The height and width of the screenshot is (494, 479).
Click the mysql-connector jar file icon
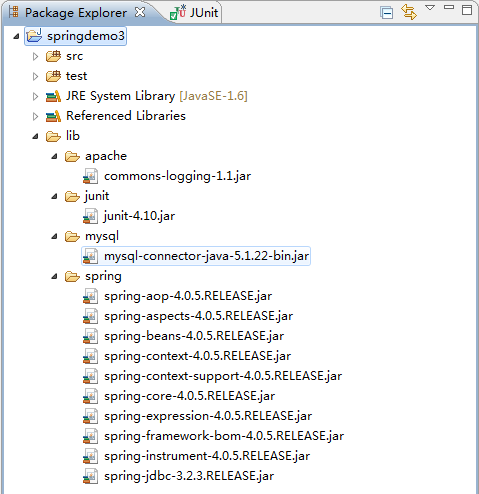coord(90,256)
